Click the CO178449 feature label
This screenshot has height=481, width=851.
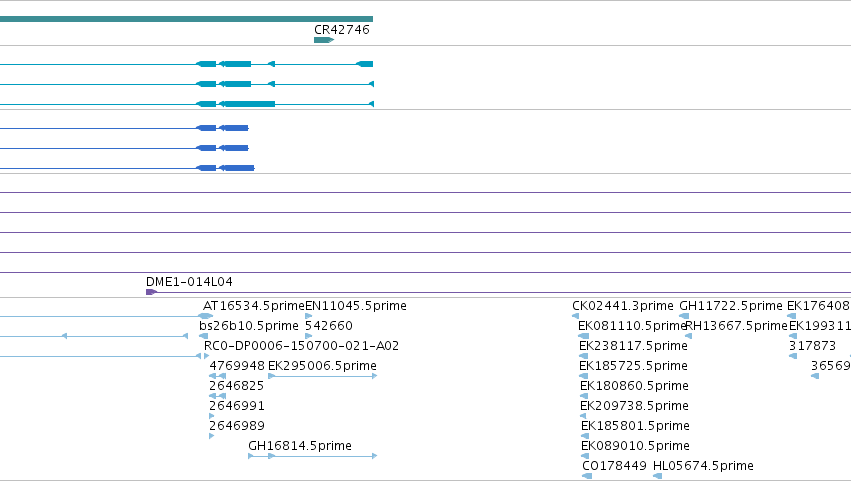coord(614,466)
